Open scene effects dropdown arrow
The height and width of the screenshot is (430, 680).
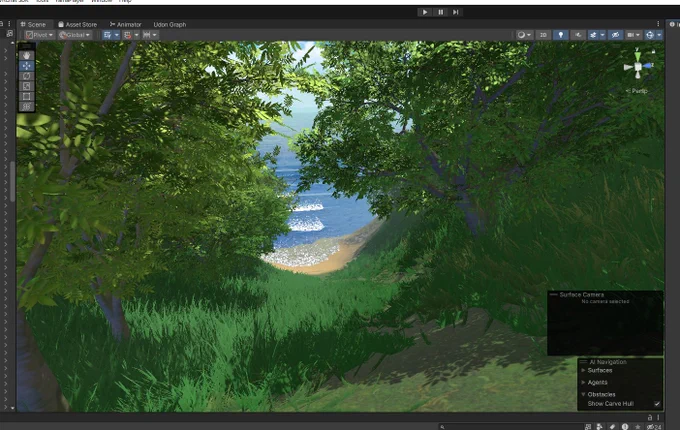pyautogui.click(x=602, y=35)
